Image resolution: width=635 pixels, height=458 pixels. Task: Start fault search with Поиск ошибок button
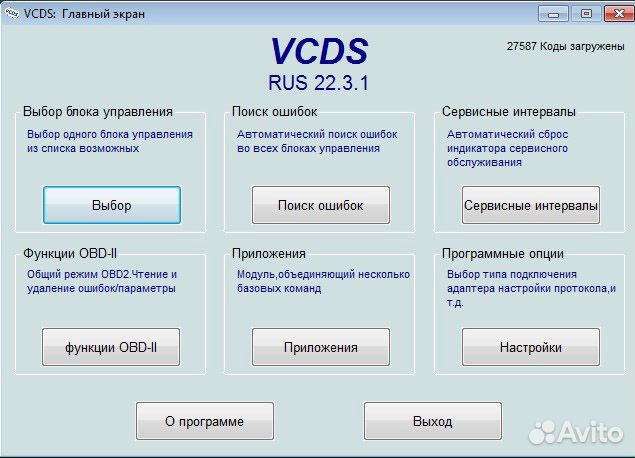pos(321,205)
